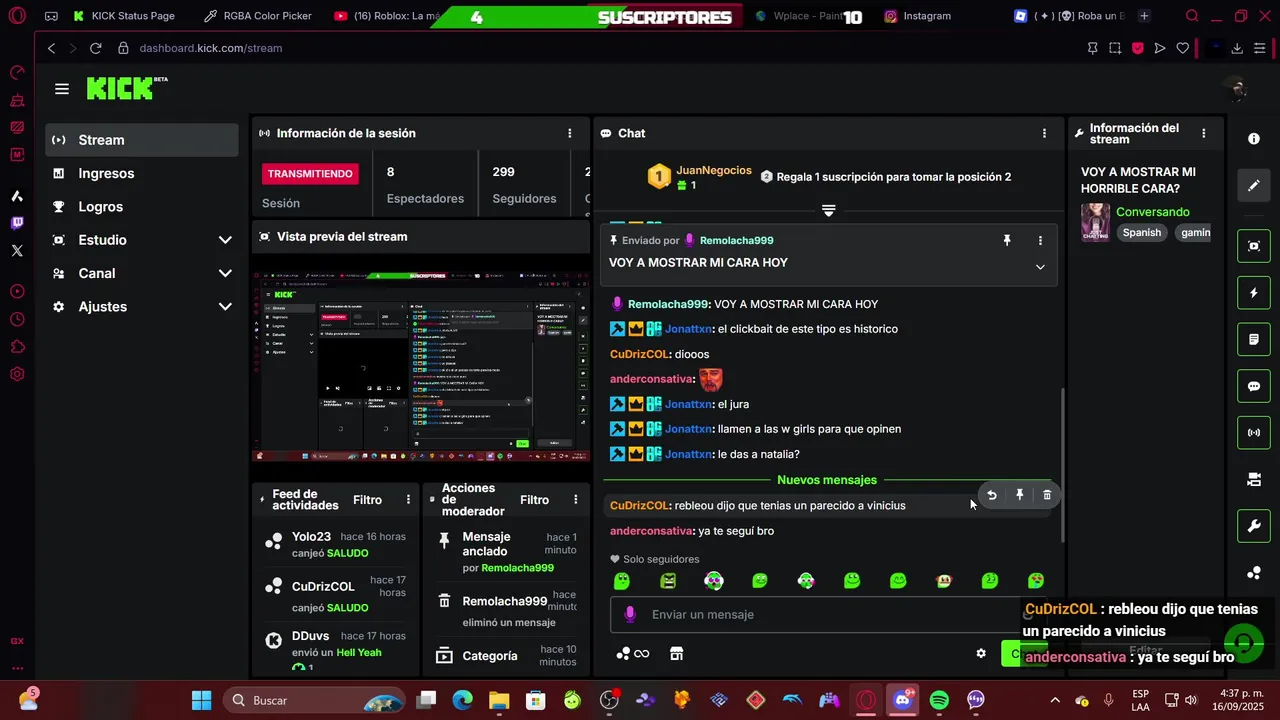Open Acciones de moderador three-dot menu
This screenshot has width=1280, height=720.
coord(575,500)
